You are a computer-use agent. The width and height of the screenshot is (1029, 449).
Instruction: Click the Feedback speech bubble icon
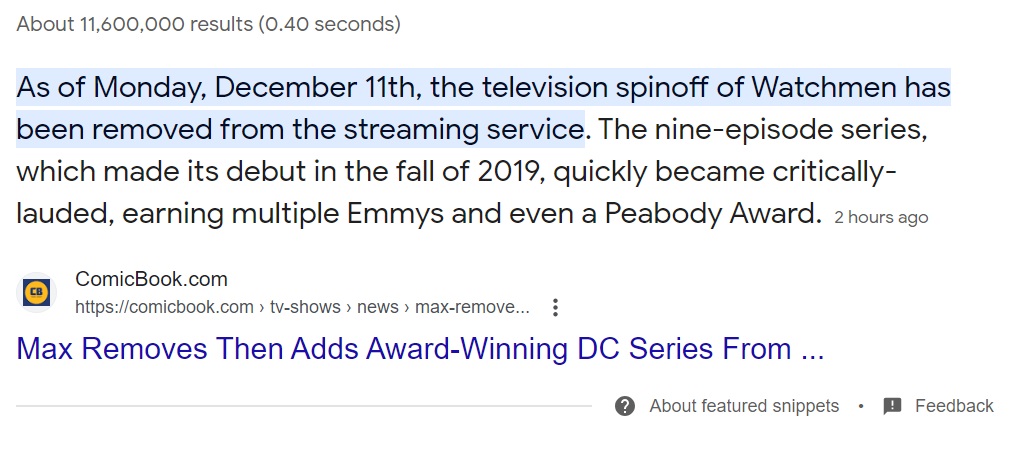tap(892, 406)
